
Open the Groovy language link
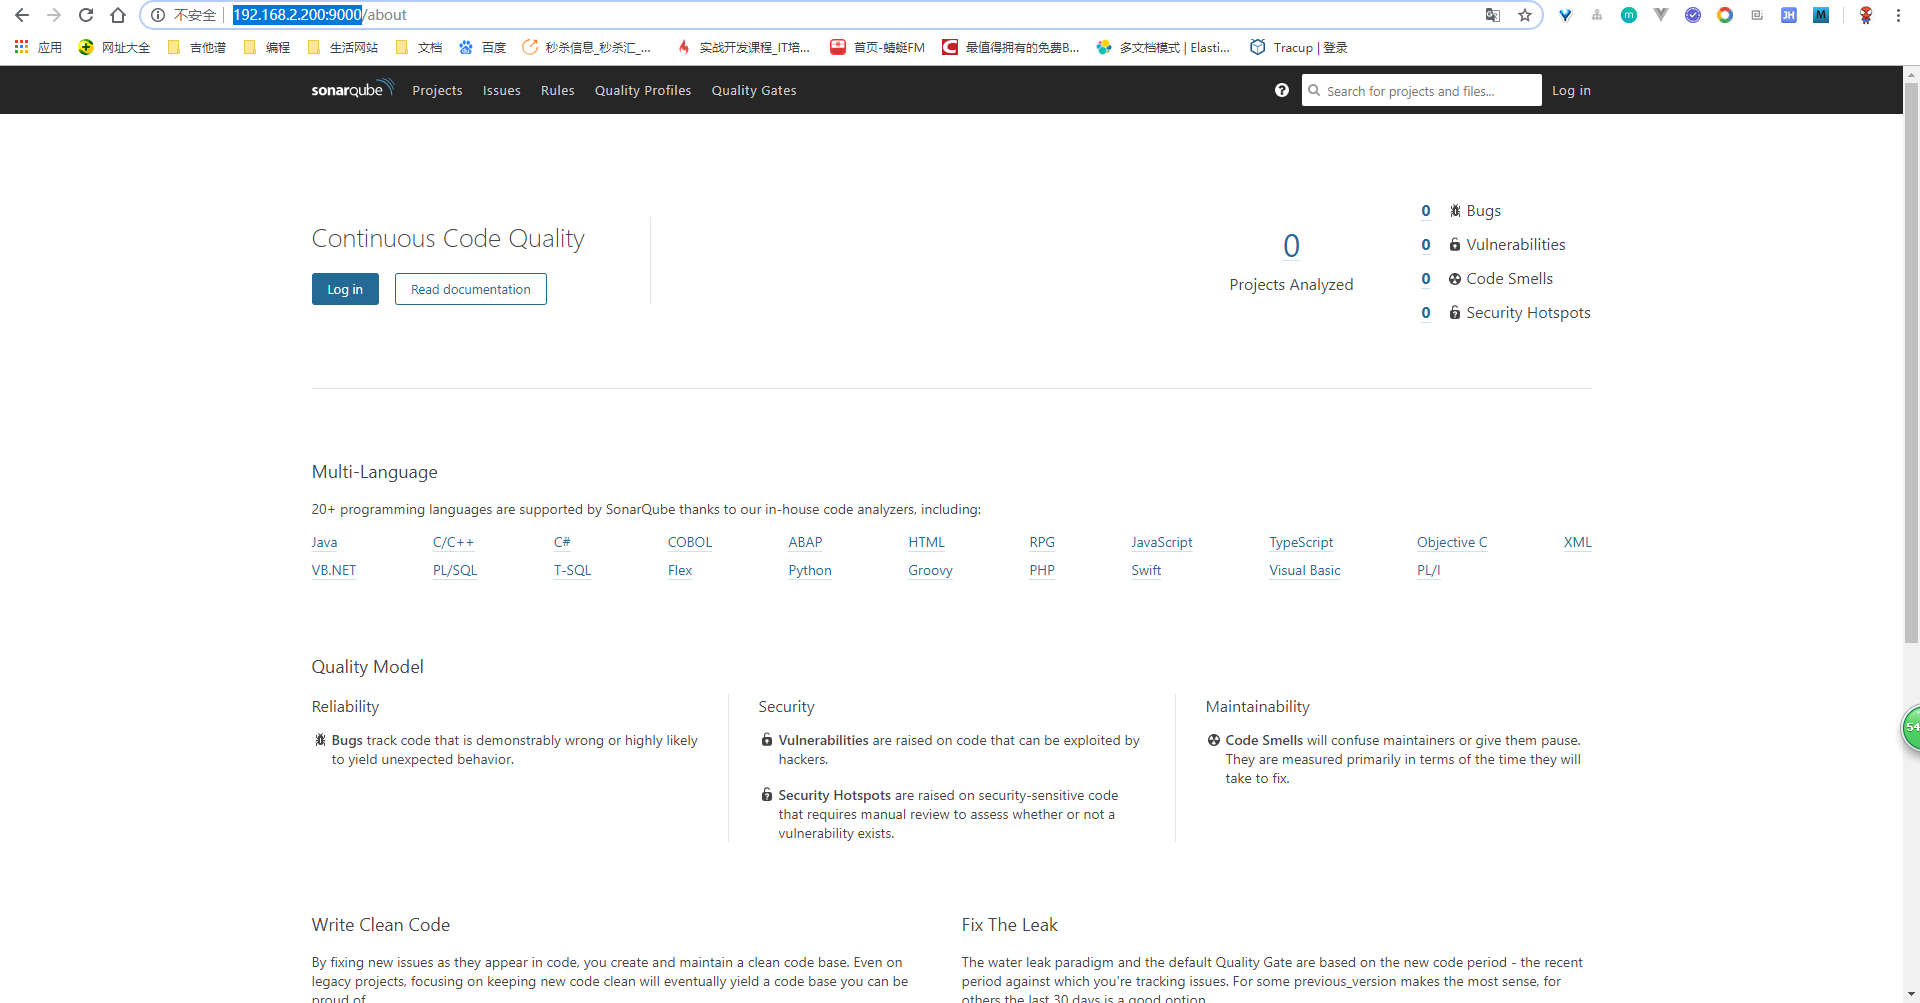tap(930, 570)
